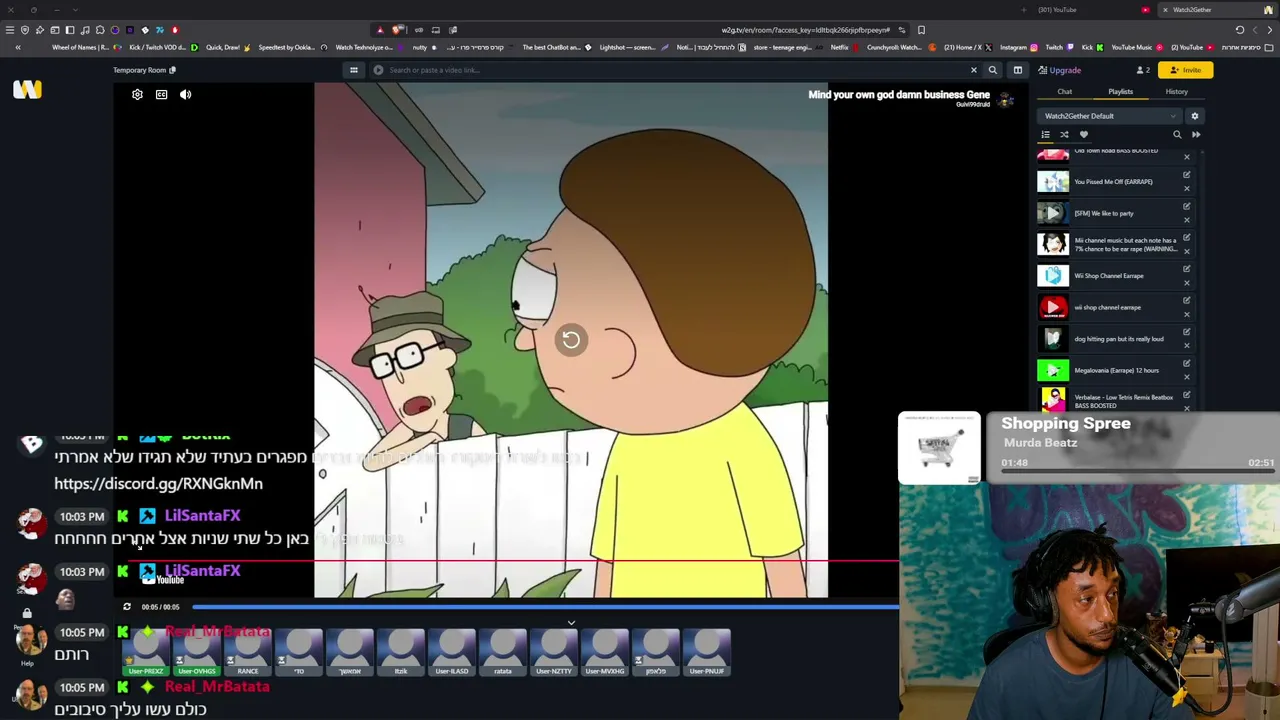Screen dimensions: 1280x720
Task: Expand hidden bookmarks double chevron
Action: pyautogui.click(x=17, y=47)
